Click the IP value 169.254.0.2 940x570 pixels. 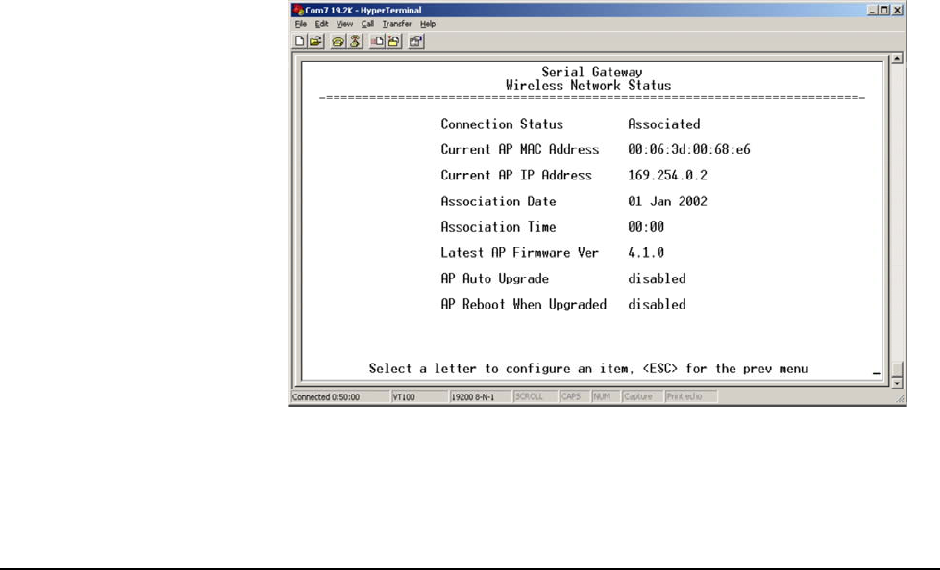668,175
